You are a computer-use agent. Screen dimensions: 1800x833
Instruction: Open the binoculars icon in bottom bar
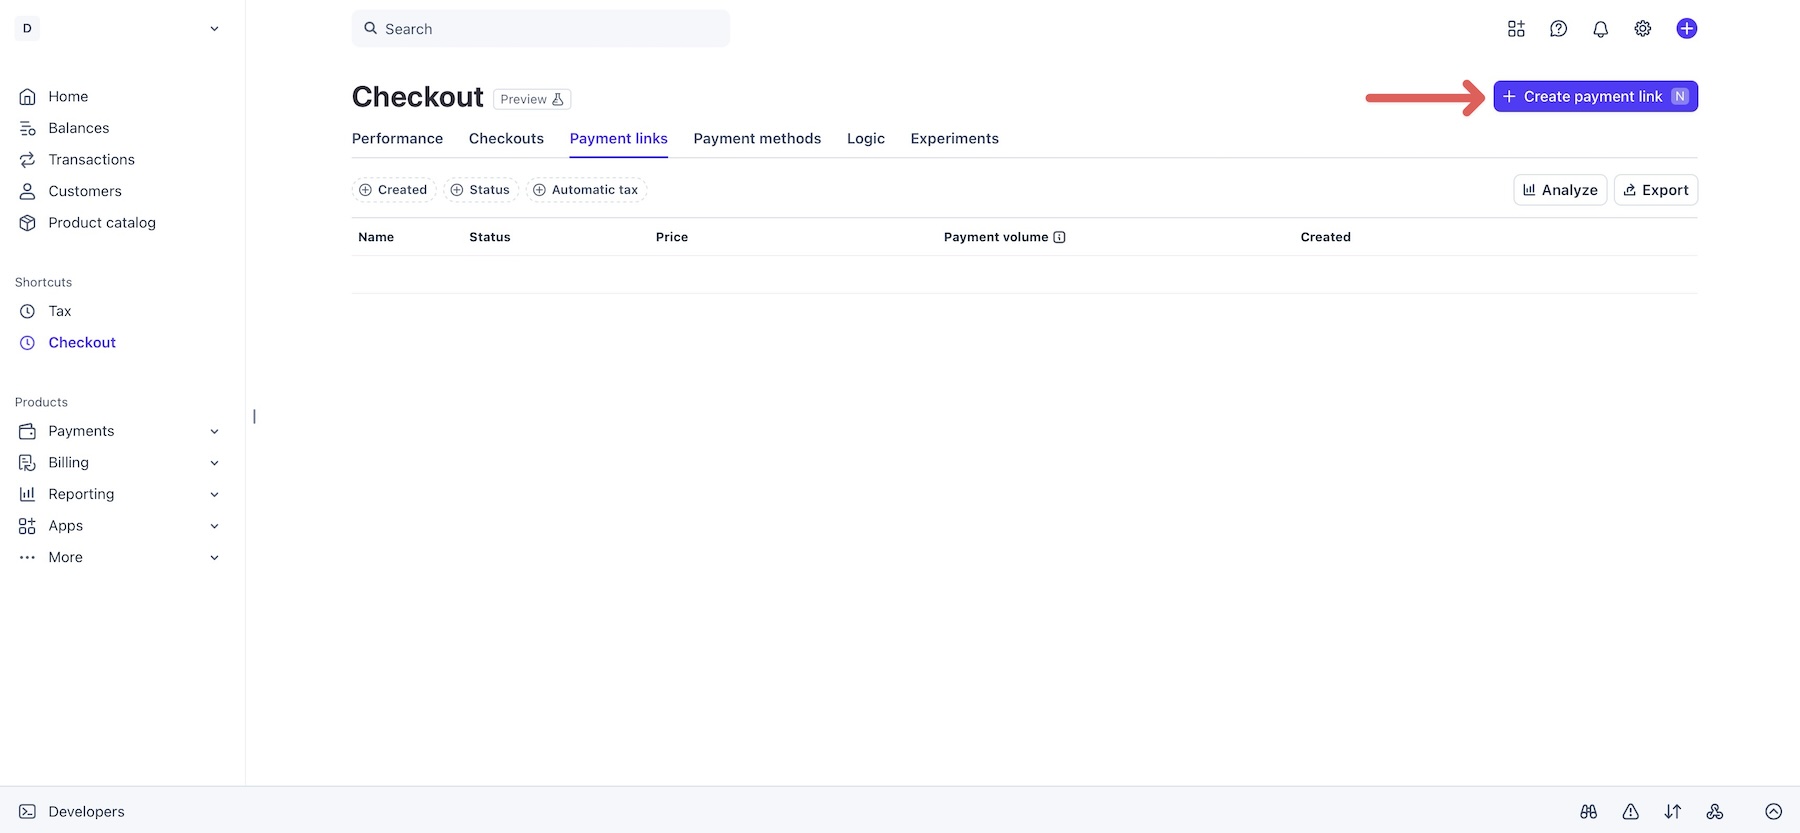click(1588, 812)
